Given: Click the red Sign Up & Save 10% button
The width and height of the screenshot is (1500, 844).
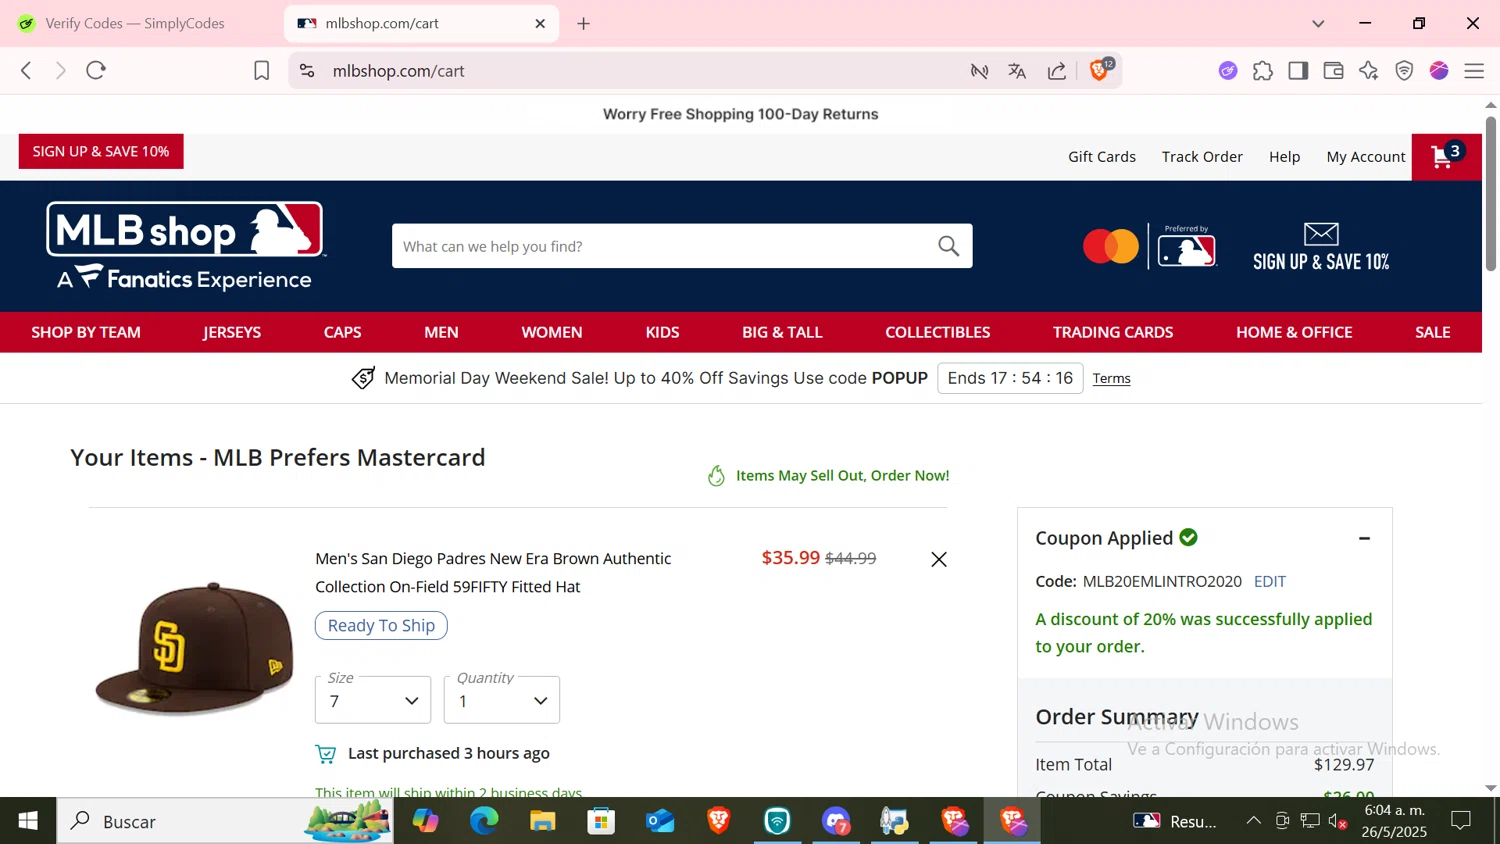Looking at the screenshot, I should [101, 151].
